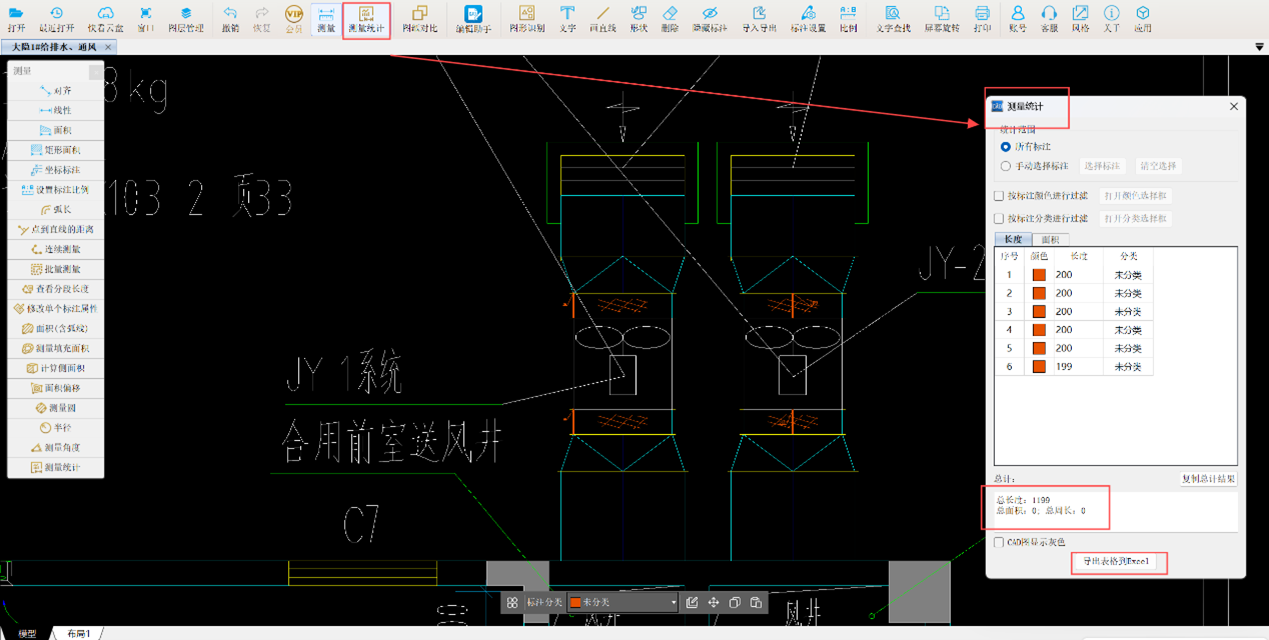Open the 标注分类 dropdown at the bottom
Viewport: 1269px width, 640px height.
(x=623, y=603)
